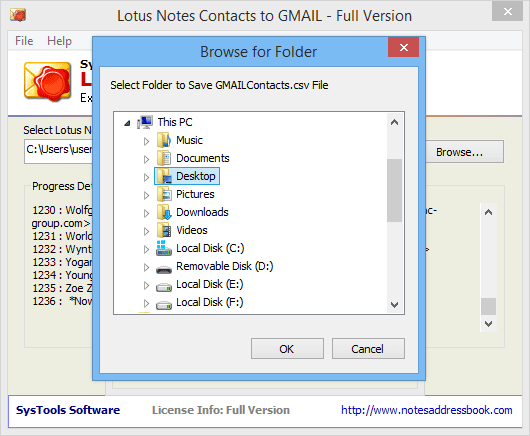Cancel the Browse for Folder dialog
The width and height of the screenshot is (530, 436).
click(x=368, y=348)
